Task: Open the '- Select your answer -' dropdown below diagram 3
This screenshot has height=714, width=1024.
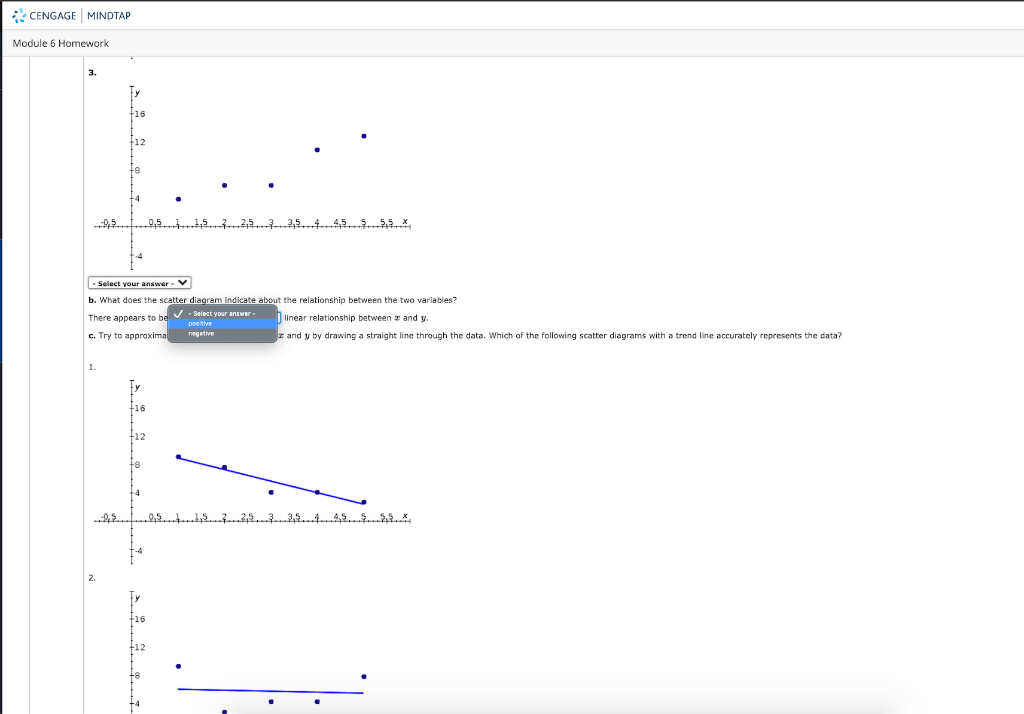Action: pyautogui.click(x=138, y=282)
